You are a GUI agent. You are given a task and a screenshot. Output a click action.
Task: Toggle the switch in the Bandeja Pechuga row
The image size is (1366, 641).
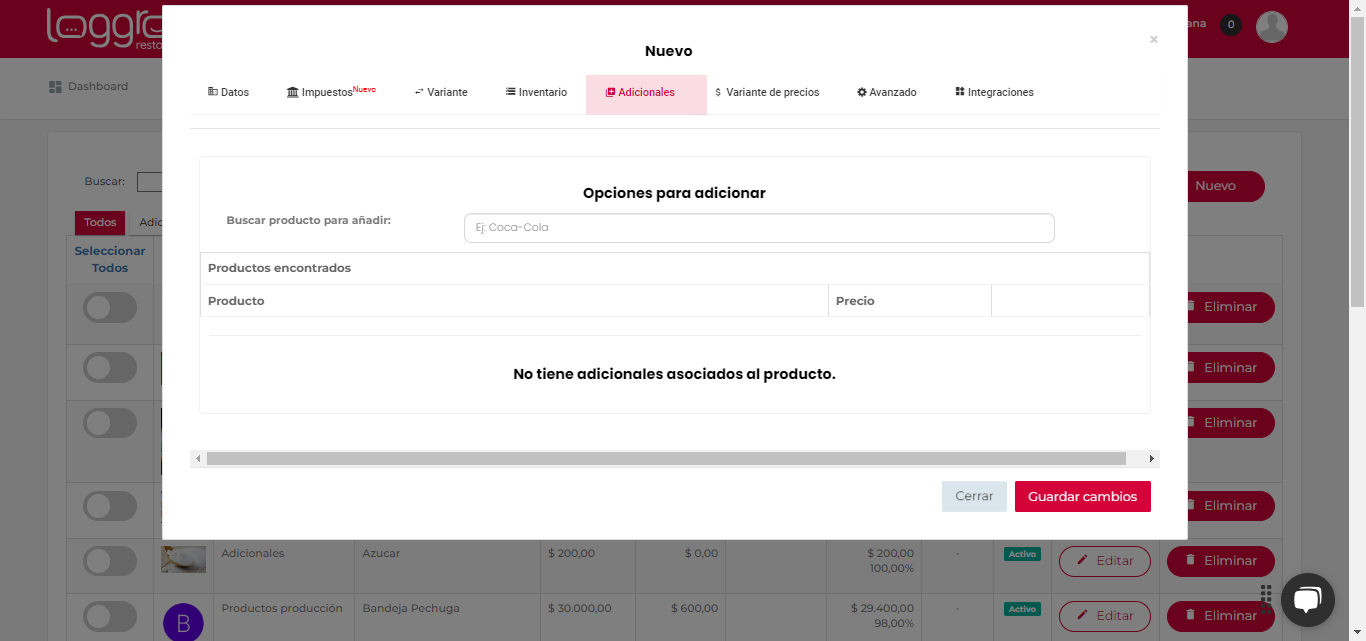(110, 616)
